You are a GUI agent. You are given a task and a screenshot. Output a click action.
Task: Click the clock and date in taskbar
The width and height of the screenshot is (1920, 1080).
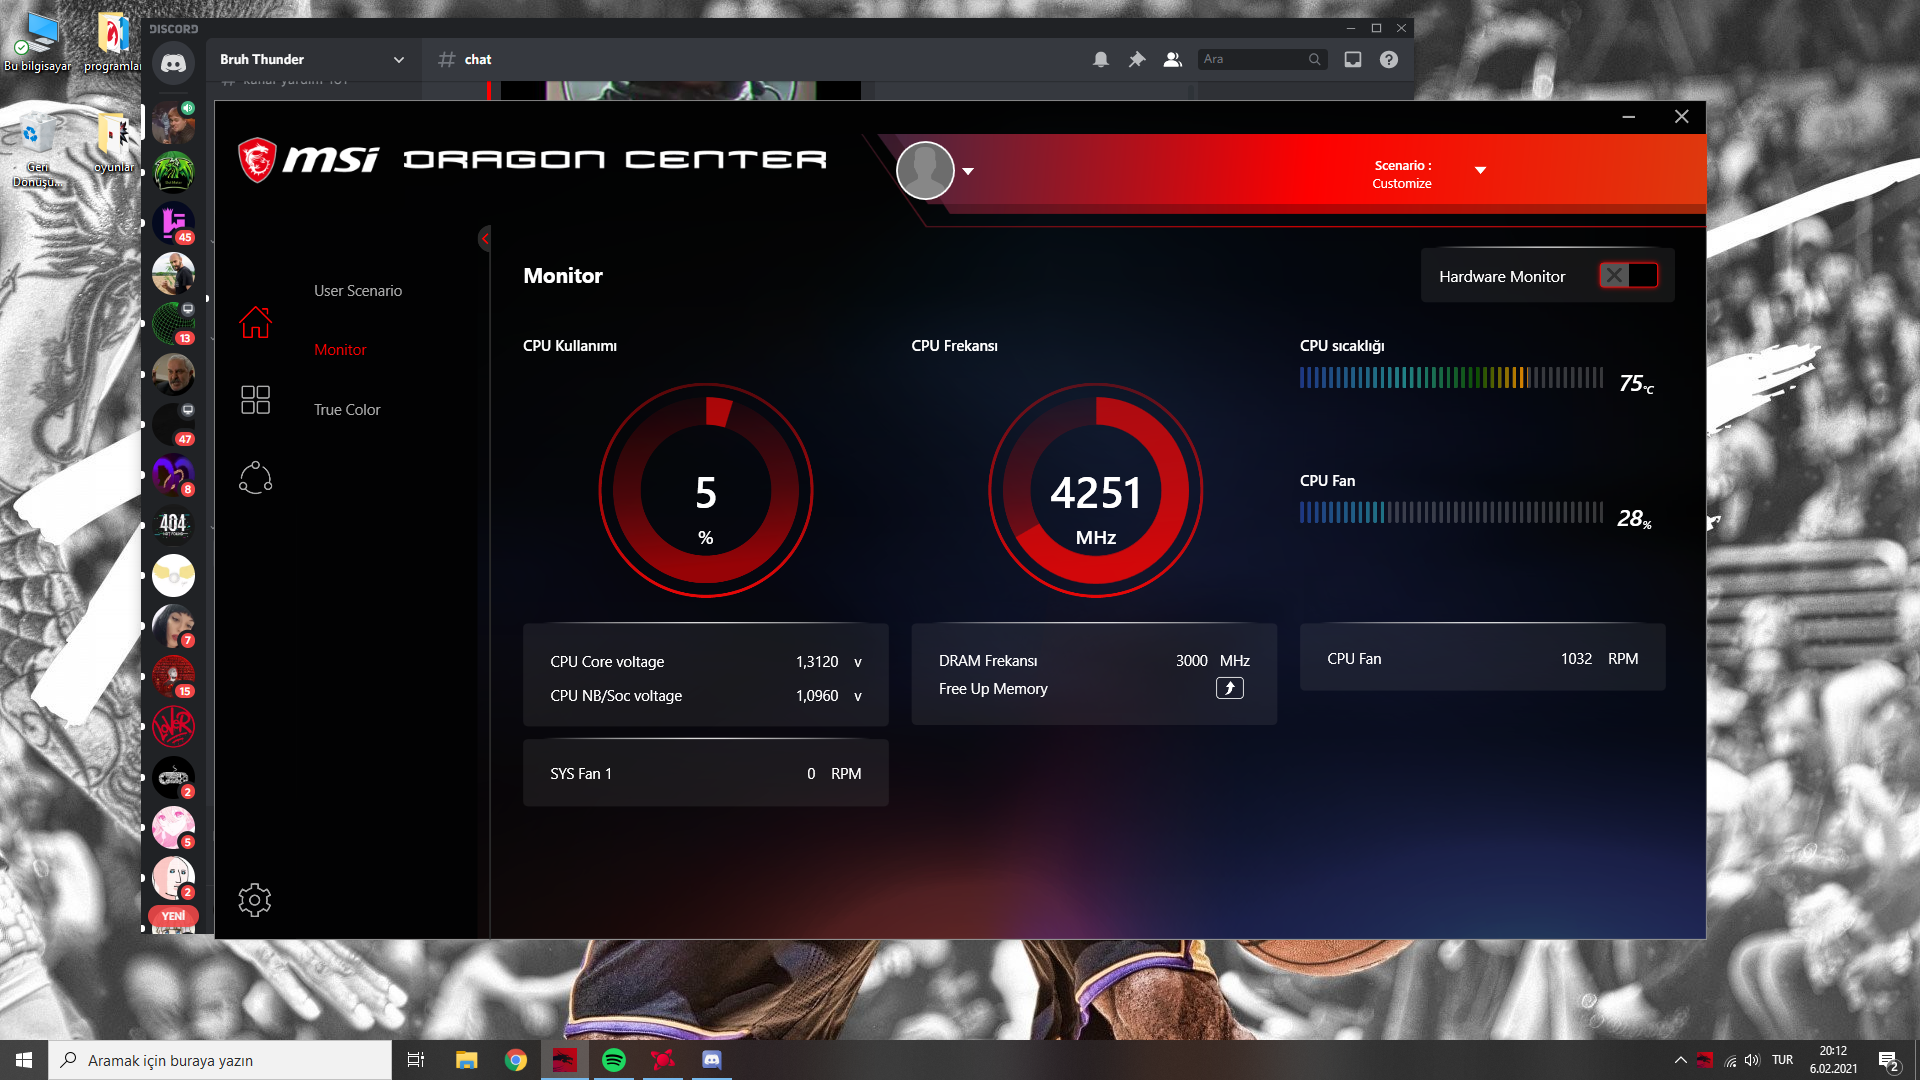coord(1833,1060)
